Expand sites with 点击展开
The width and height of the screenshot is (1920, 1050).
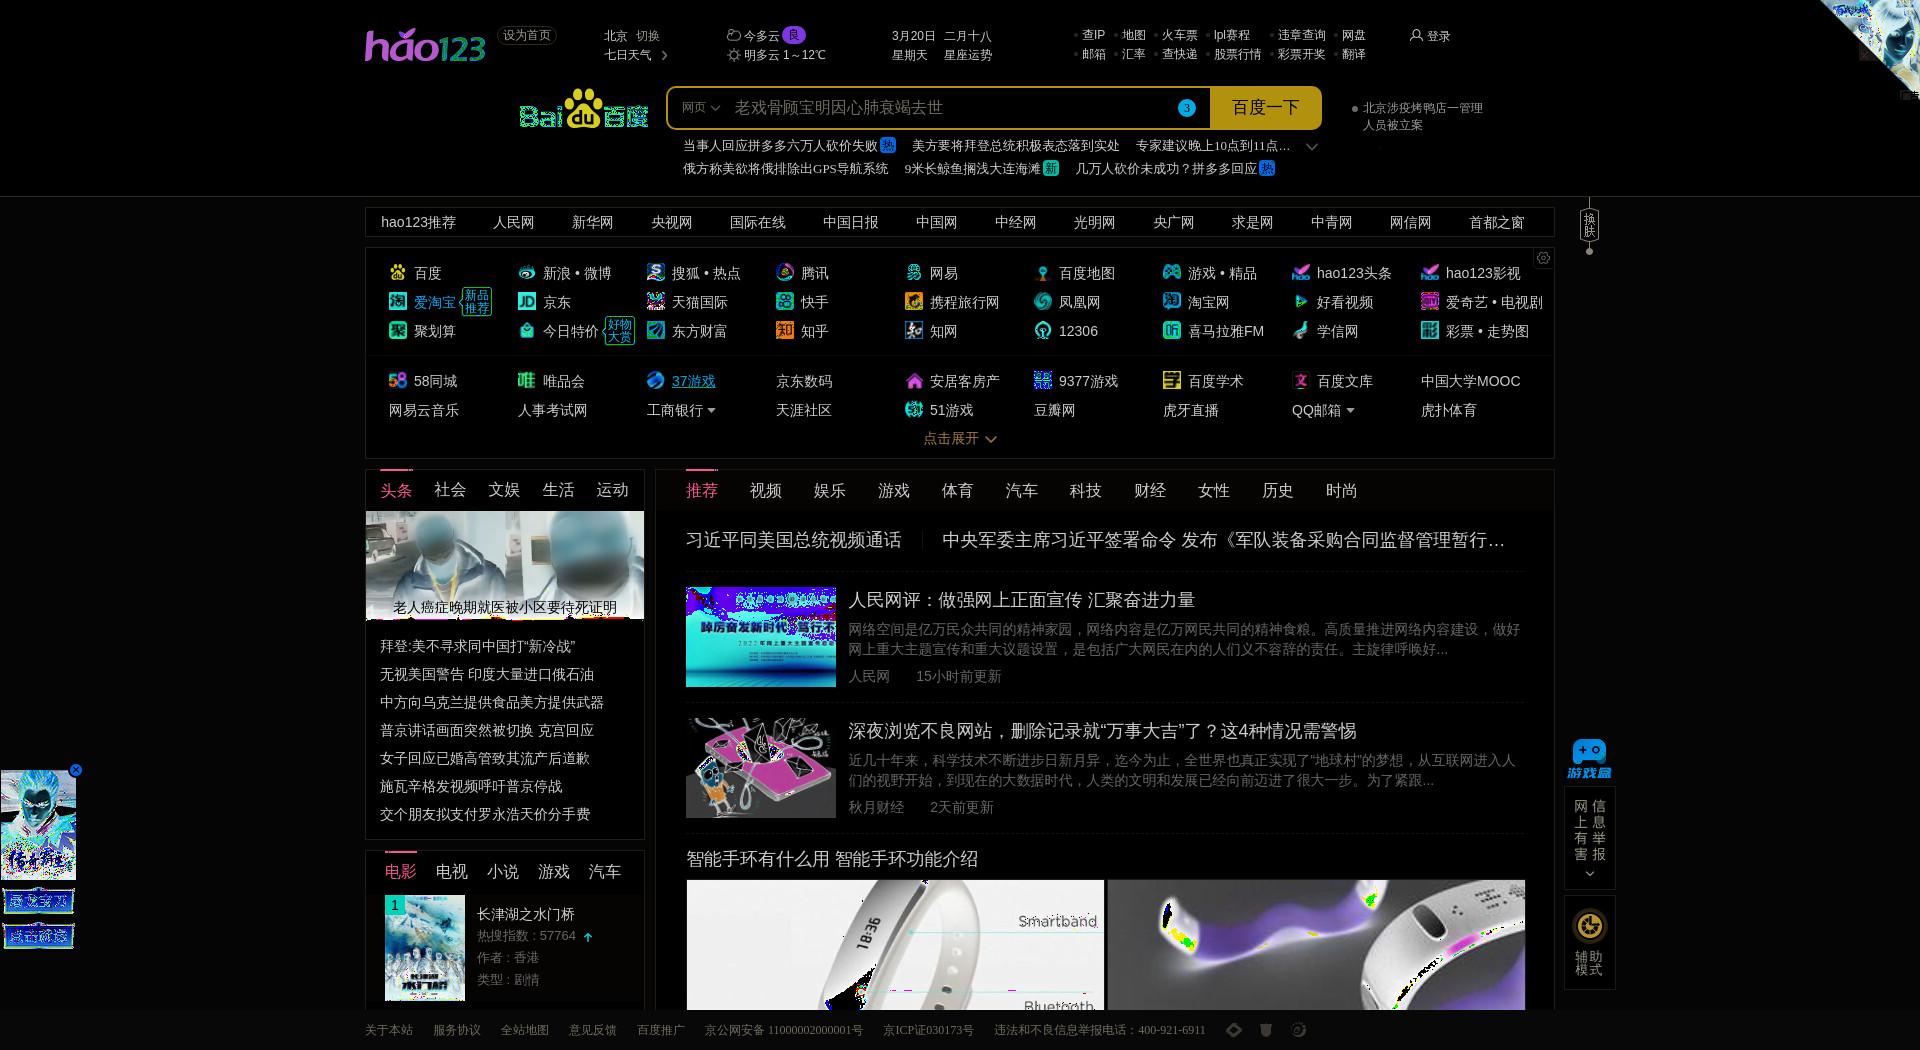[959, 438]
